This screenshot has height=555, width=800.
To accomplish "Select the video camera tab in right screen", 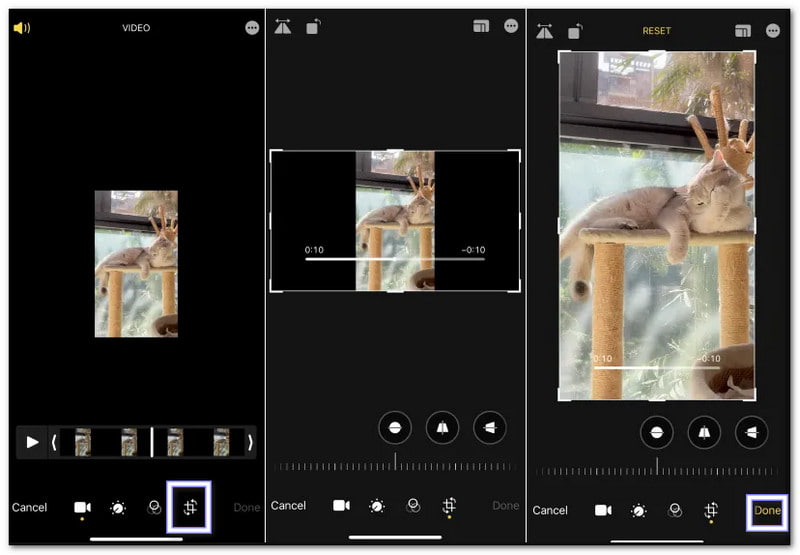I will pyautogui.click(x=603, y=510).
